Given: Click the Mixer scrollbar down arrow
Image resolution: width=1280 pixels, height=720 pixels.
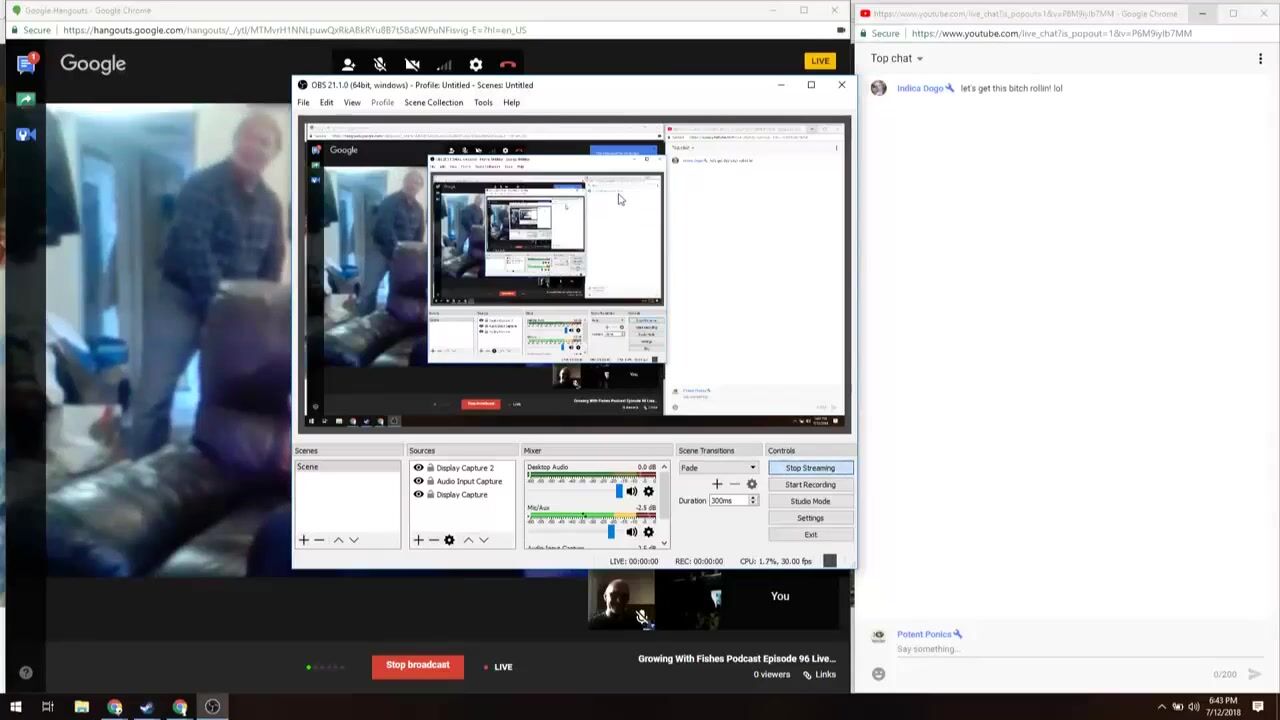Looking at the screenshot, I should click(x=664, y=543).
